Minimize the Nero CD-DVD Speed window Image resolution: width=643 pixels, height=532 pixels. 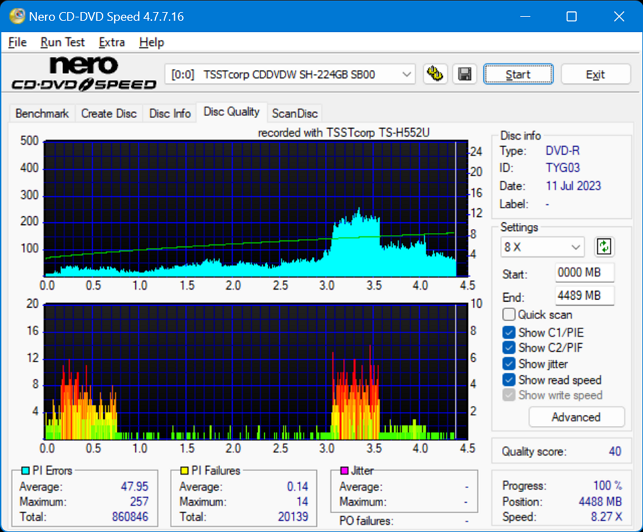[525, 16]
